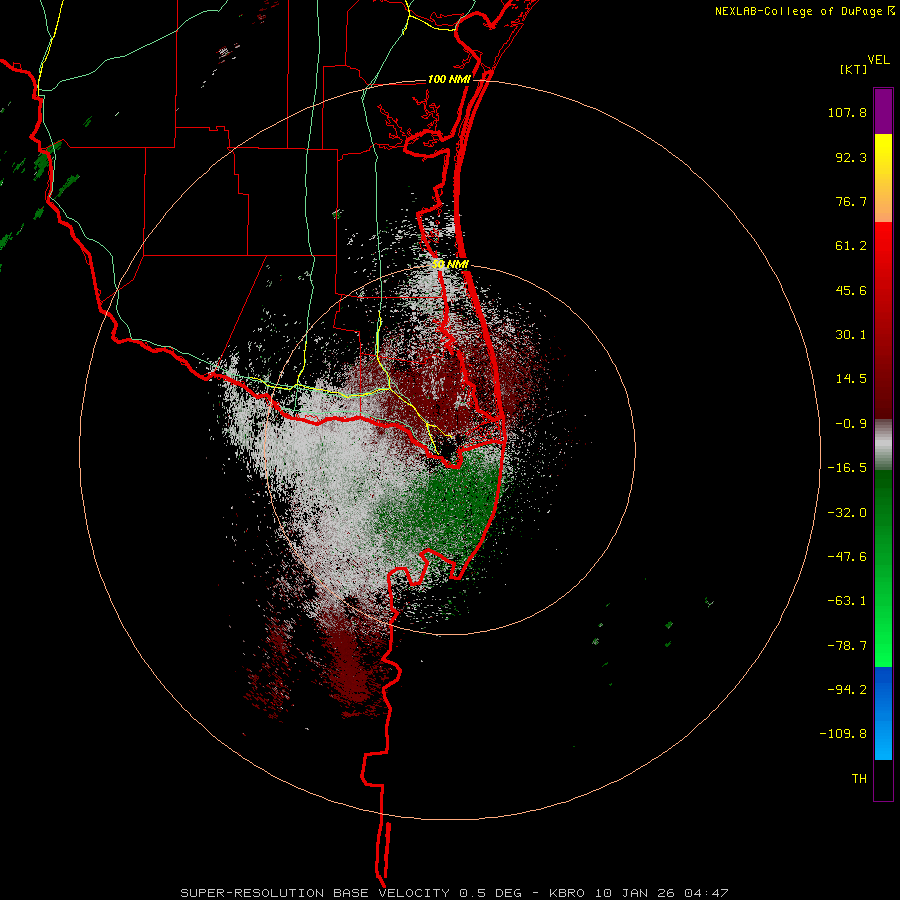Click the 76.7 velocity scale value
The width and height of the screenshot is (900, 900).
pos(851,201)
